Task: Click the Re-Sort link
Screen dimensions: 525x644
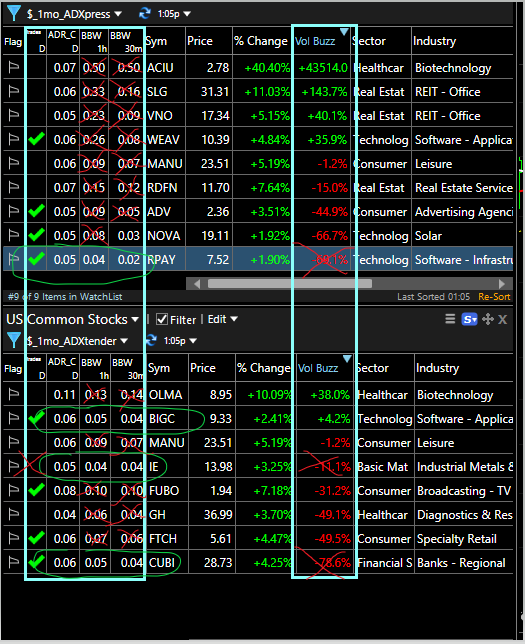Action: pos(494,297)
